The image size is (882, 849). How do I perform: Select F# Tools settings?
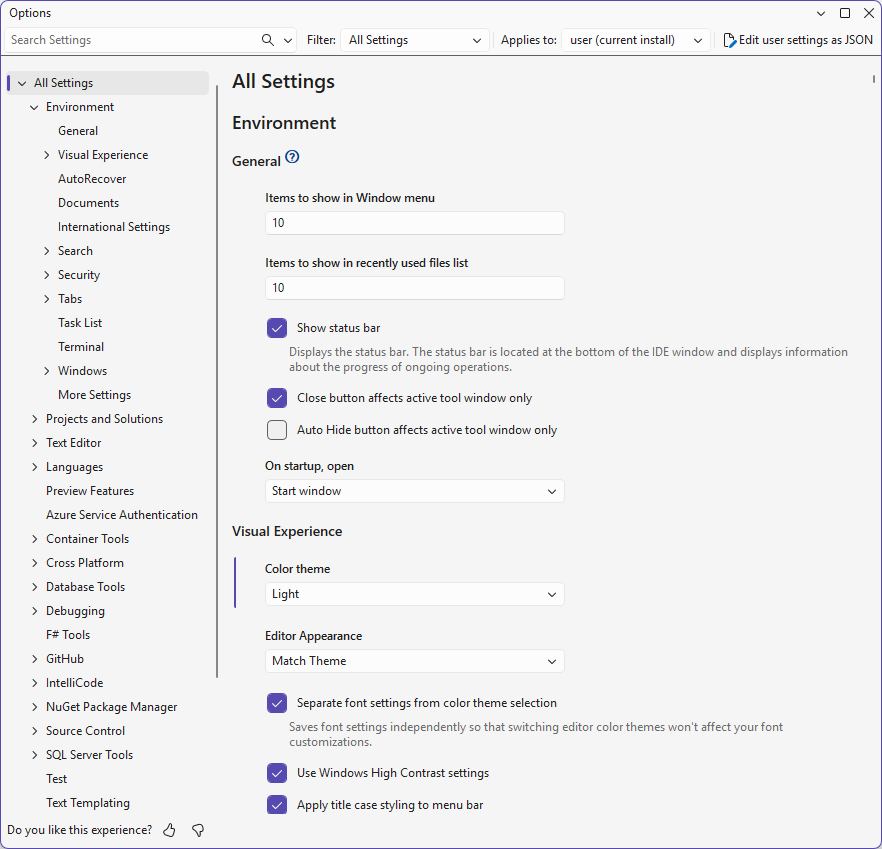pos(68,635)
